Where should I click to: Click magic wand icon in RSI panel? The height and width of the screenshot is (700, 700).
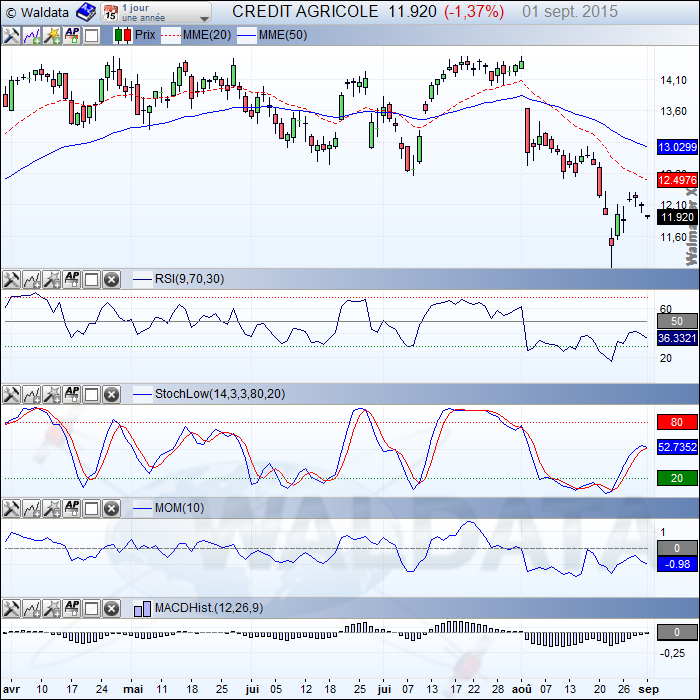(x=51, y=279)
